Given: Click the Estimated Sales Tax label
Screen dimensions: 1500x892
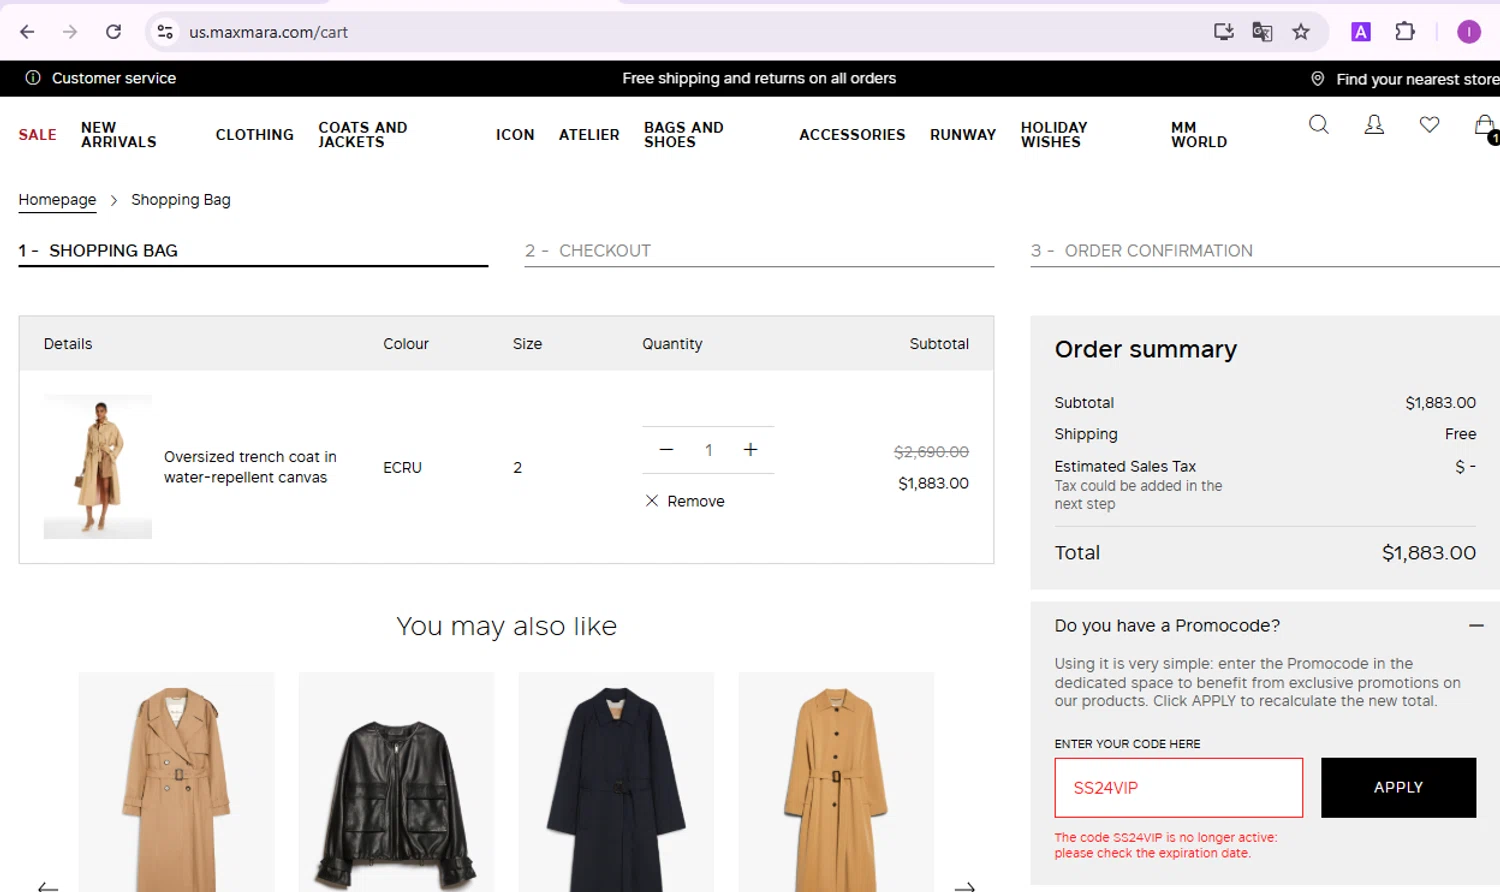Looking at the screenshot, I should 1125,466.
